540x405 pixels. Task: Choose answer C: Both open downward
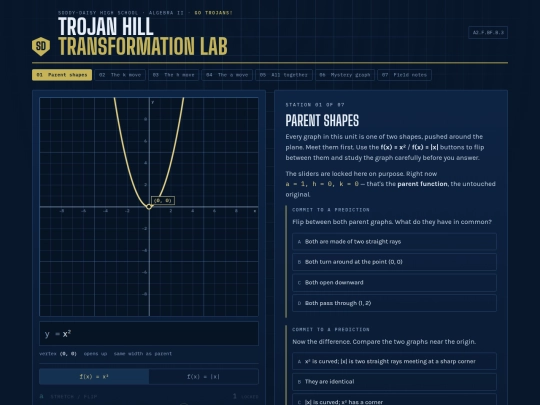(394, 283)
